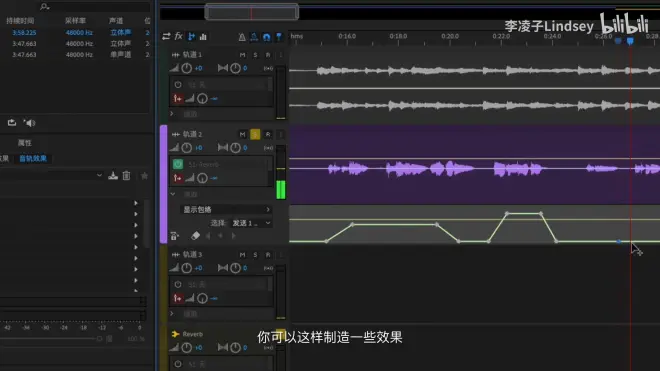The image size is (660, 371).
Task: Save the effects rack preset with the download icon
Action: (x=113, y=176)
